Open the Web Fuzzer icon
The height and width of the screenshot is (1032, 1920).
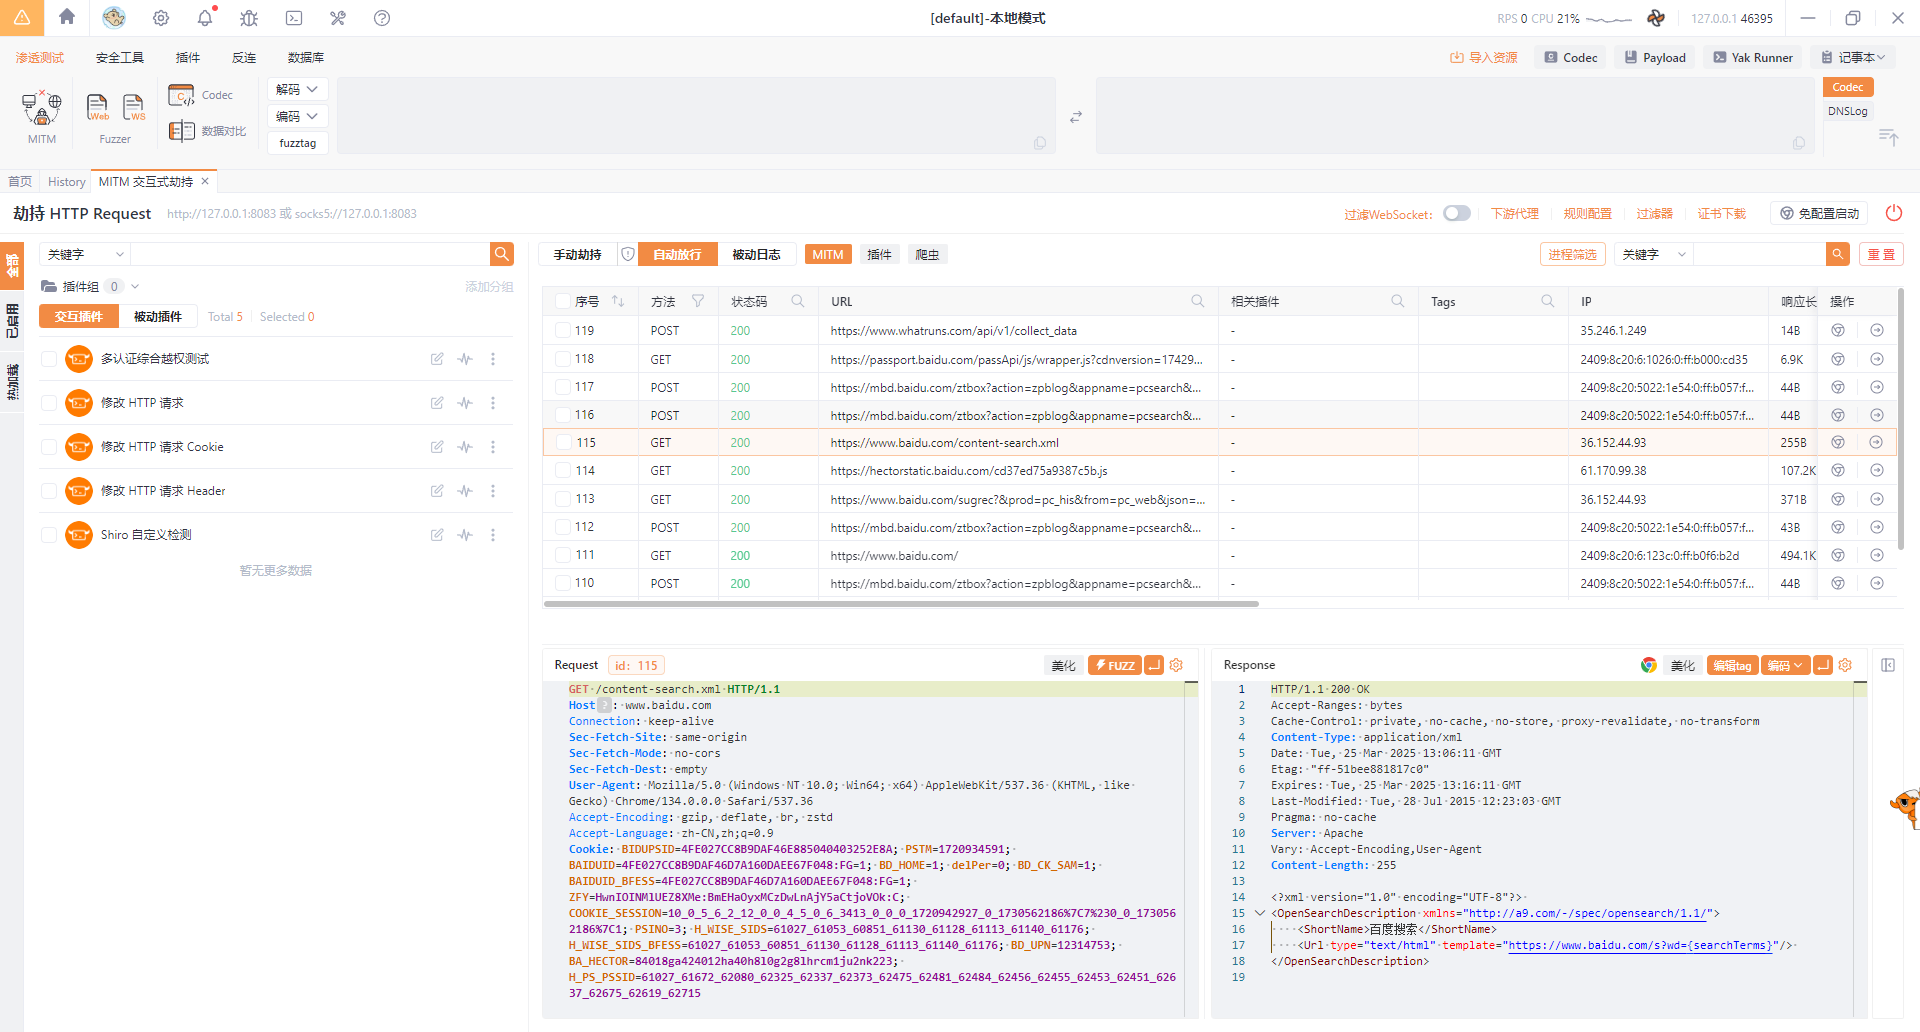pos(98,107)
